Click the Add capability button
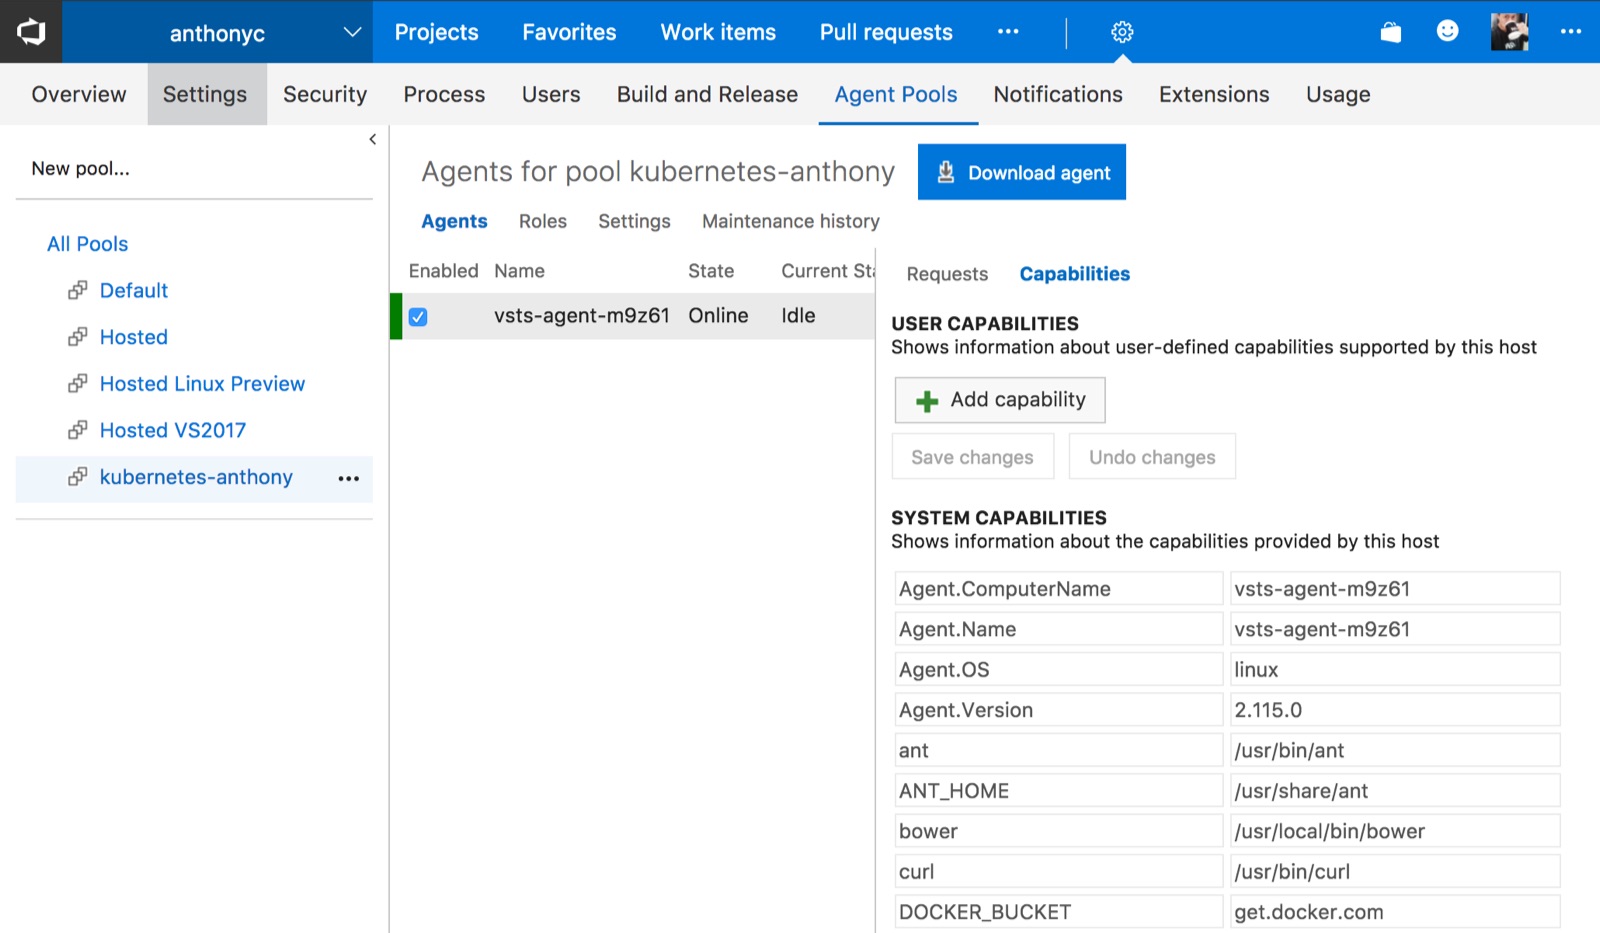Screen dimensions: 1600x933 point(1000,400)
